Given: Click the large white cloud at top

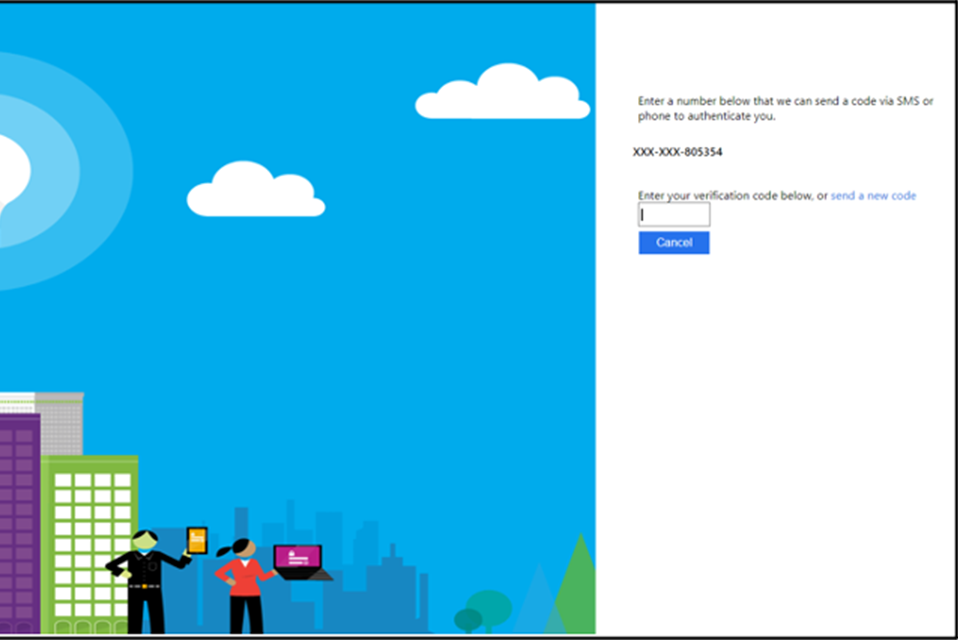Looking at the screenshot, I should pyautogui.click(x=503, y=95).
